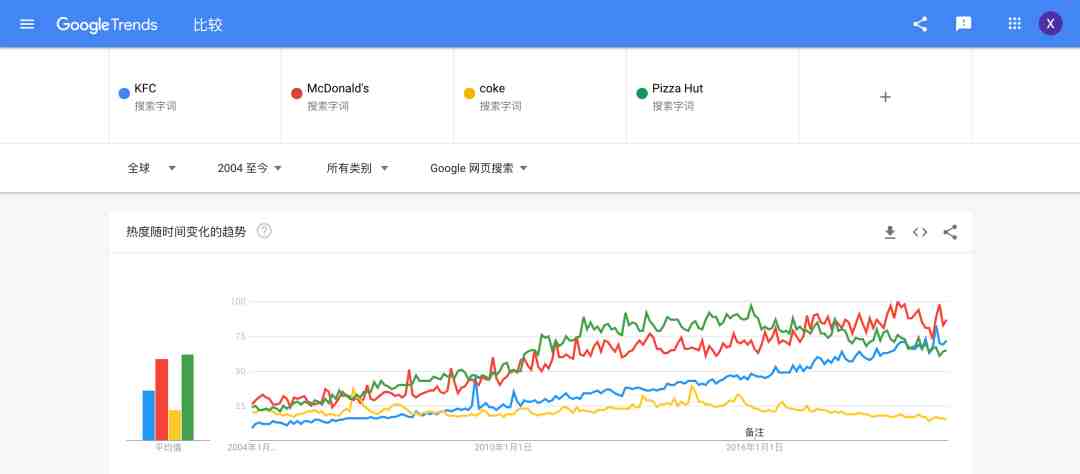The height and width of the screenshot is (474, 1080).
Task: Expand the 所有类别 category dropdown
Action: [357, 168]
